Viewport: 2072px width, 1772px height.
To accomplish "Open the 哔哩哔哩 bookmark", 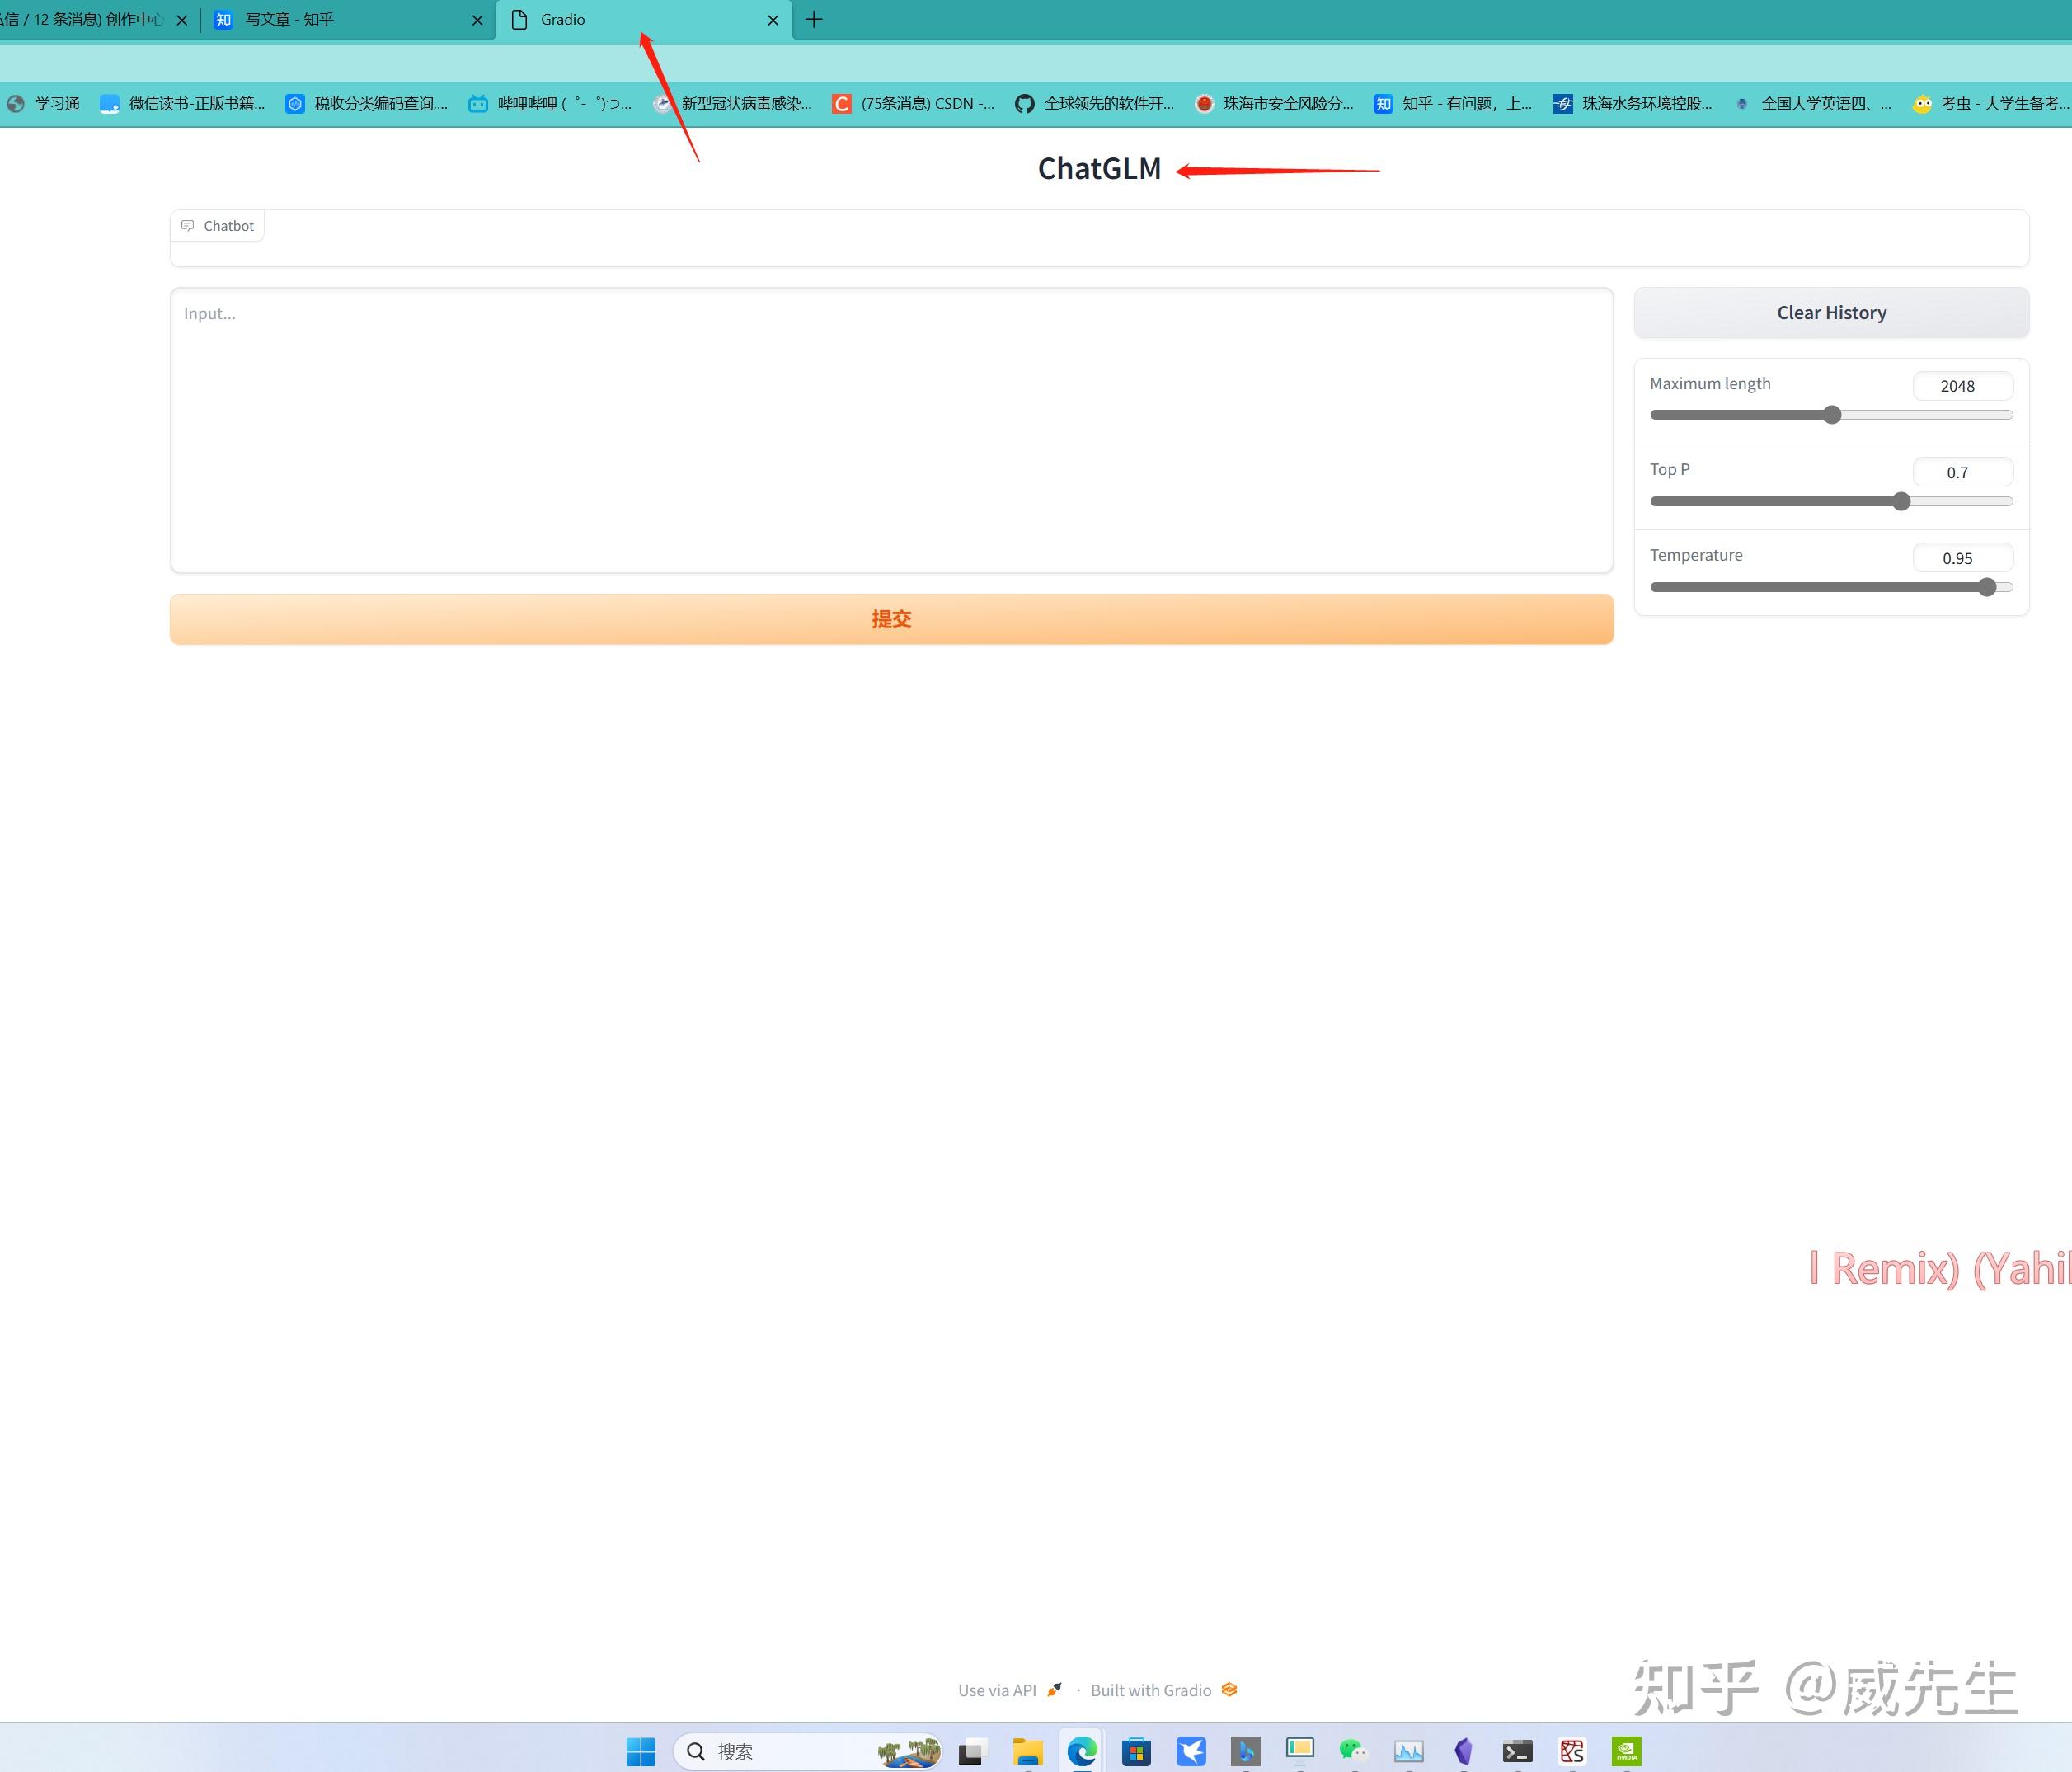I will 551,104.
